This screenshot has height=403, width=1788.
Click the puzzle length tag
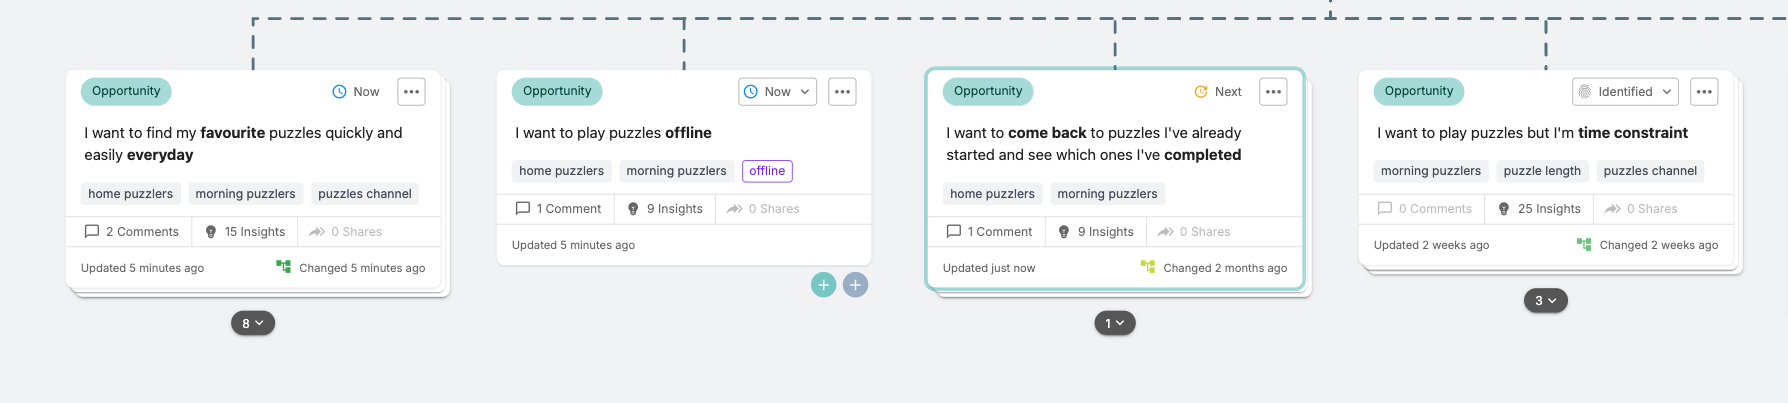coord(1542,171)
